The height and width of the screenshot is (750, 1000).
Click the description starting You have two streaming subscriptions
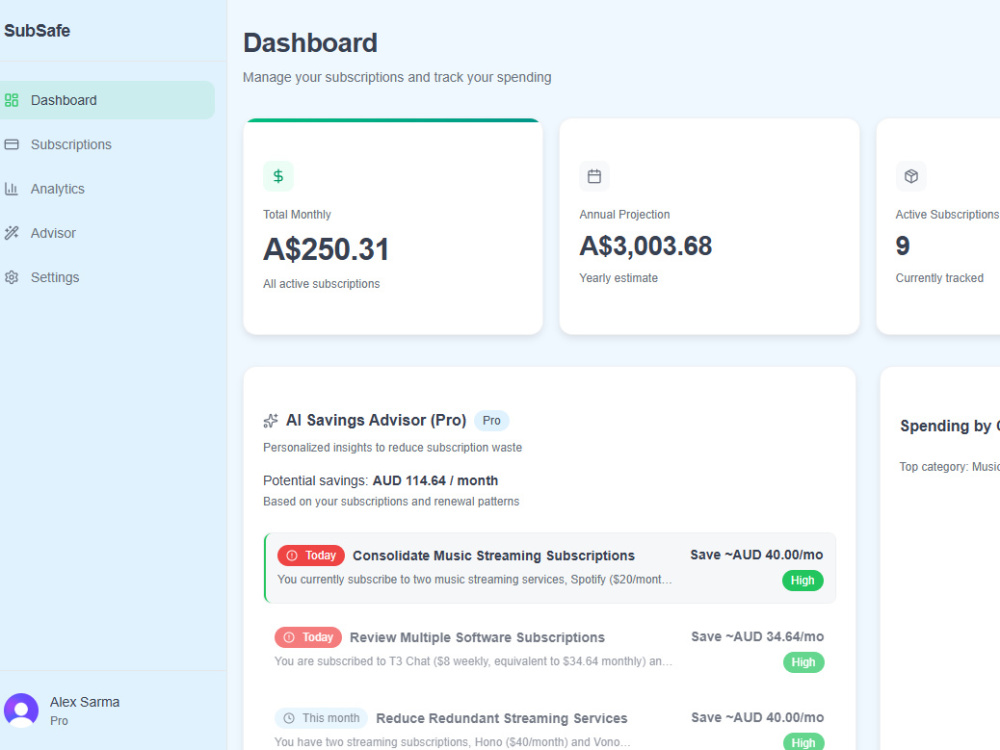[452, 742]
